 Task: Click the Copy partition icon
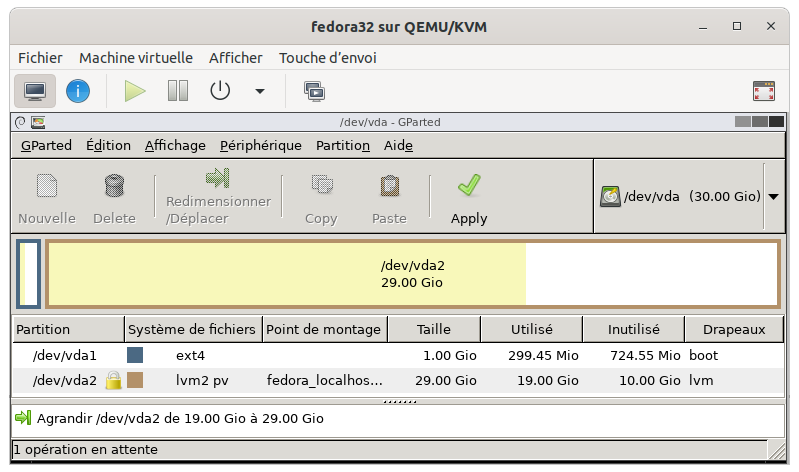322,185
